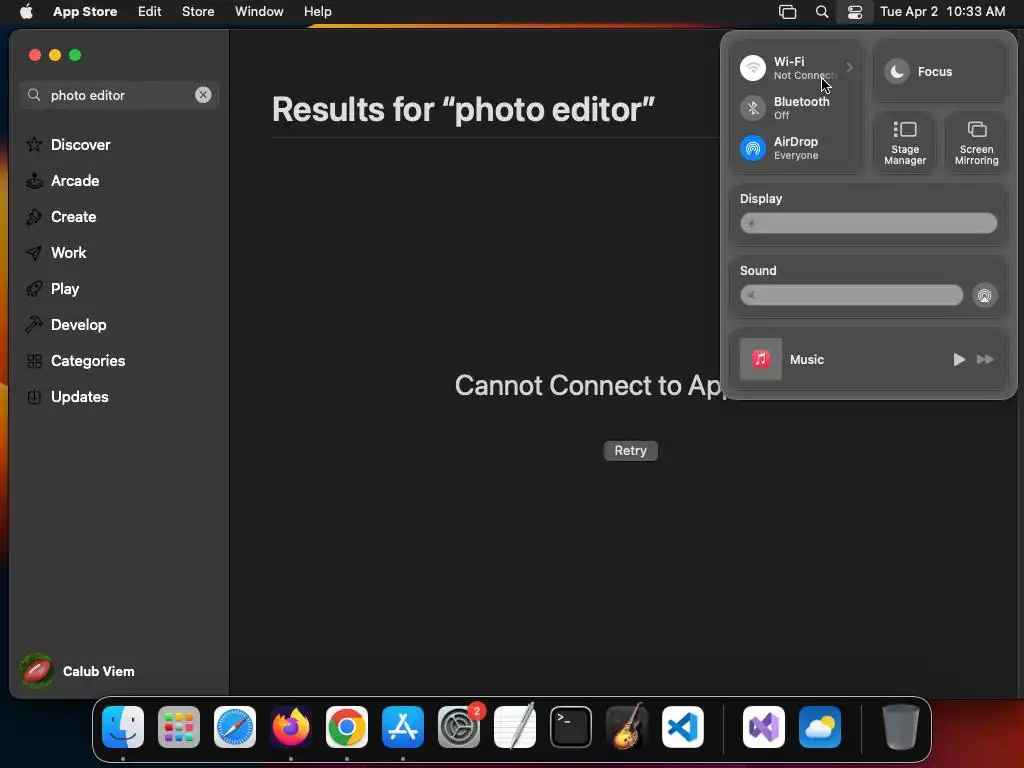The height and width of the screenshot is (768, 1024).
Task: Open the Discover section in sidebar
Action: point(68,144)
